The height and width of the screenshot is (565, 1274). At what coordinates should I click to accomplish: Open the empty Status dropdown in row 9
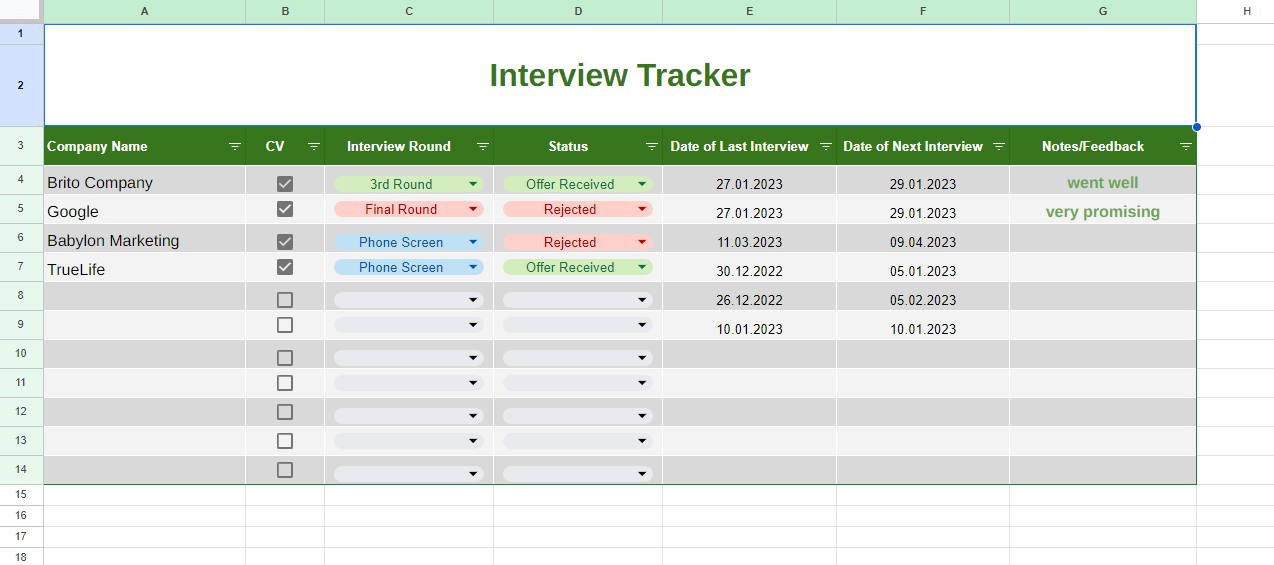point(578,325)
